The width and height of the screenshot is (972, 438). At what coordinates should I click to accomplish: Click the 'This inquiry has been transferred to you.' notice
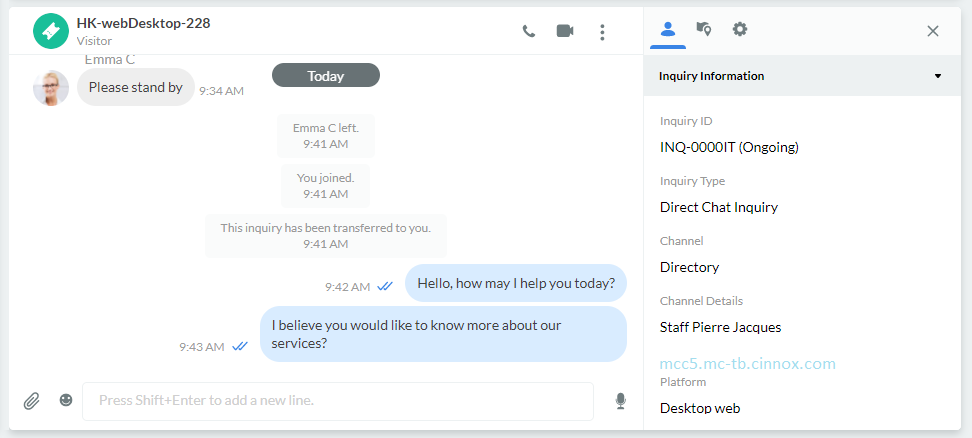point(325,235)
